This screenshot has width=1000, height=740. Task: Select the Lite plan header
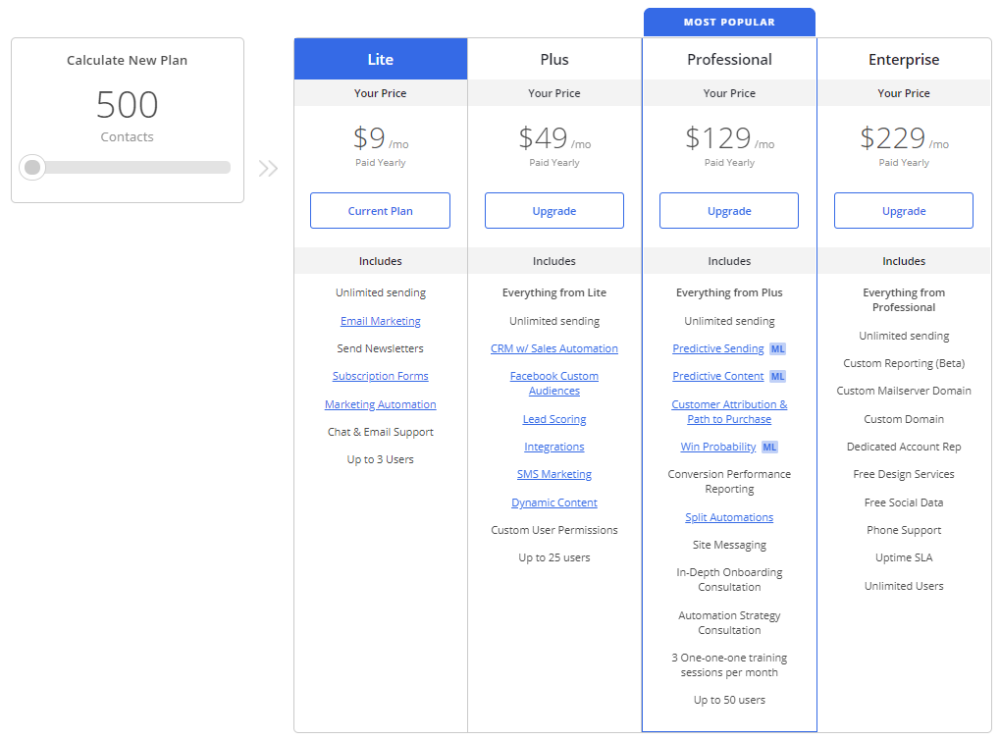(x=380, y=59)
